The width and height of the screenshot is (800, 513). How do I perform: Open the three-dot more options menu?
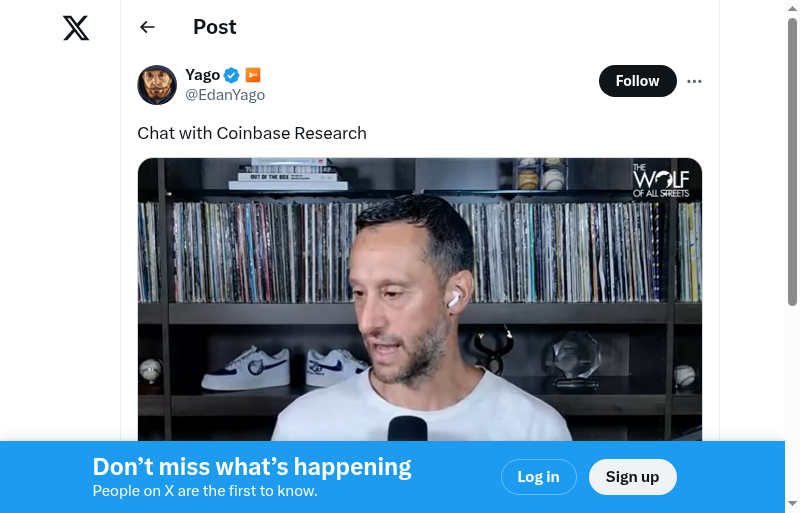point(694,81)
